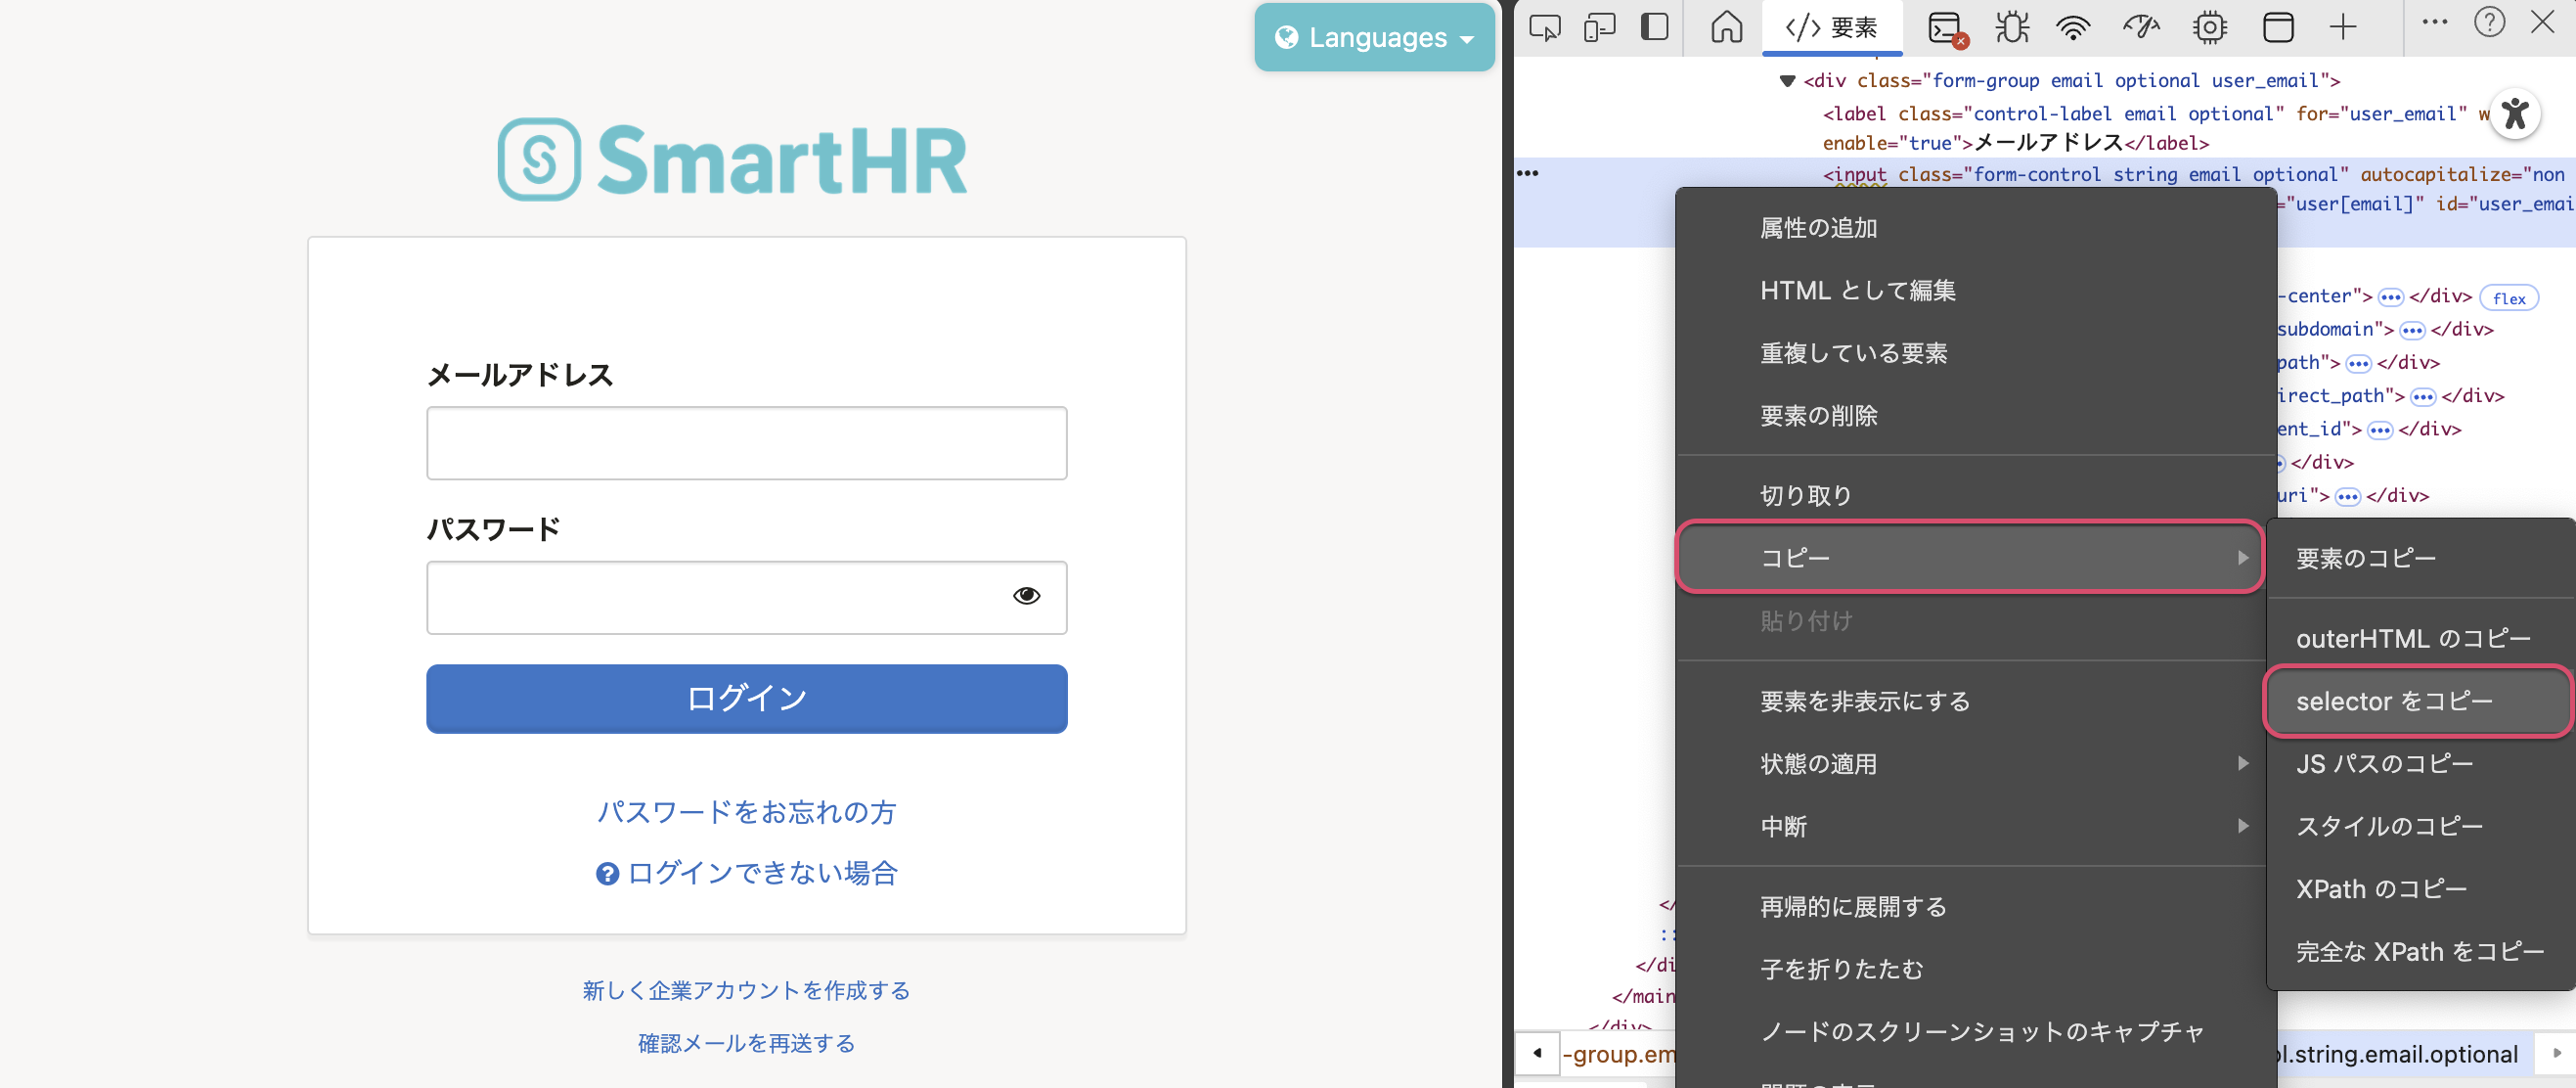Focus the メールアドレス input field

[x=746, y=443]
